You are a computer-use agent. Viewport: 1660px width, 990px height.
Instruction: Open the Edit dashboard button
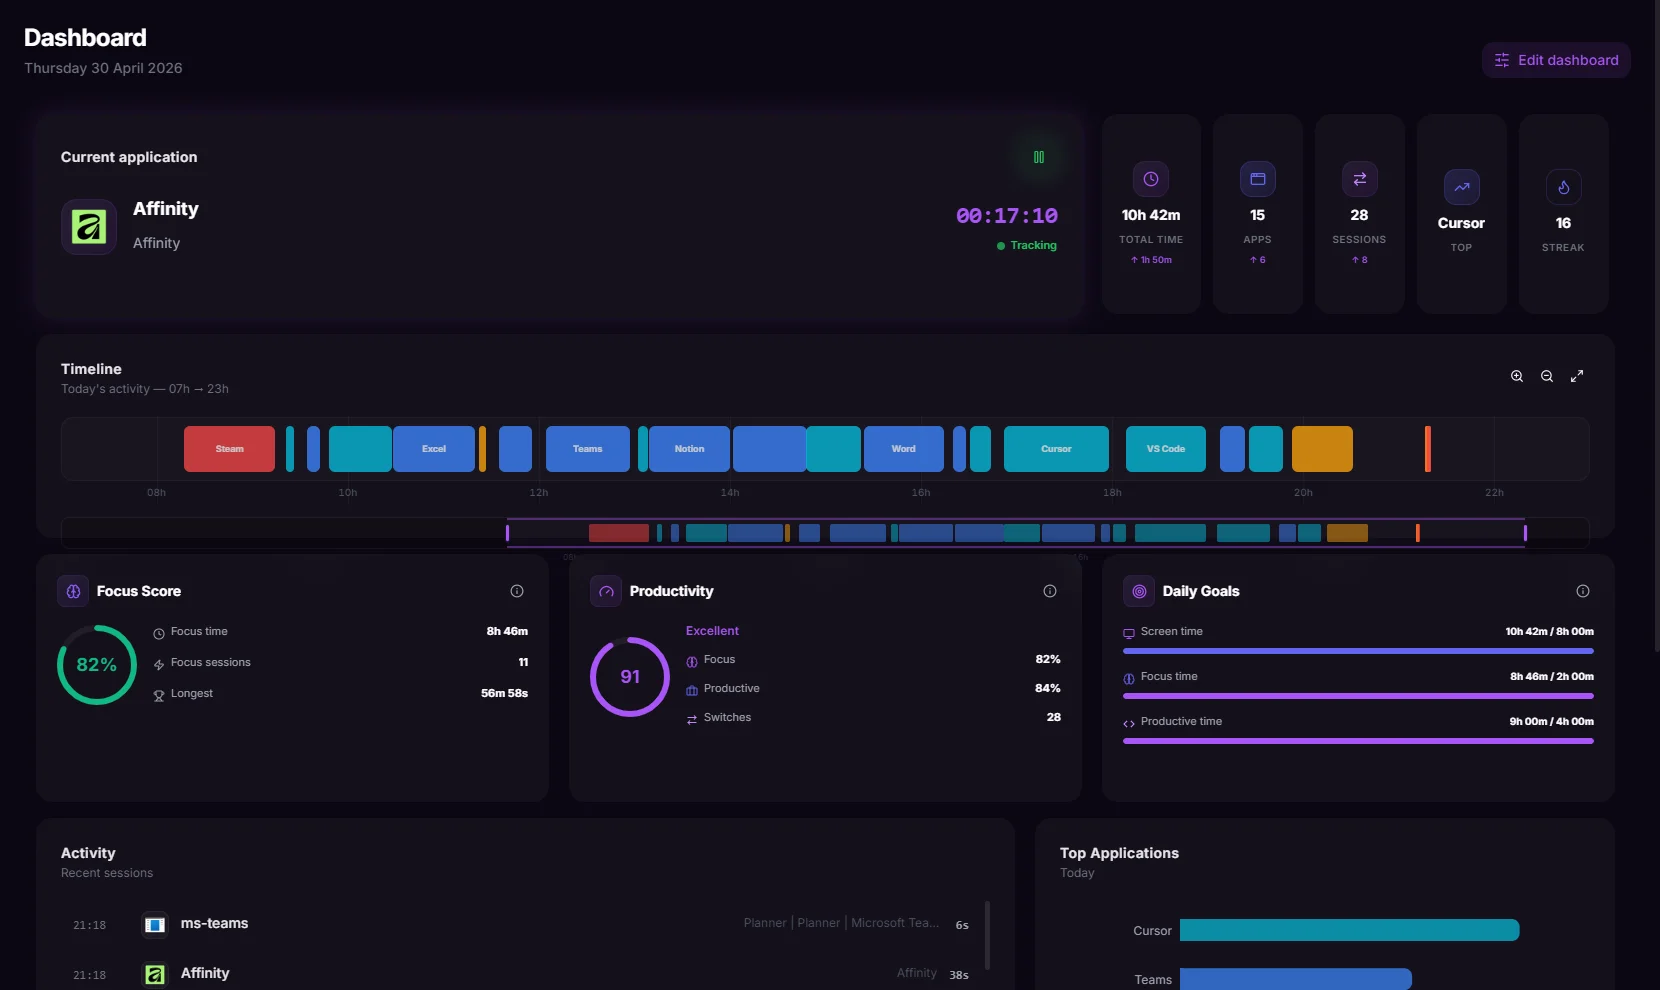[1556, 60]
